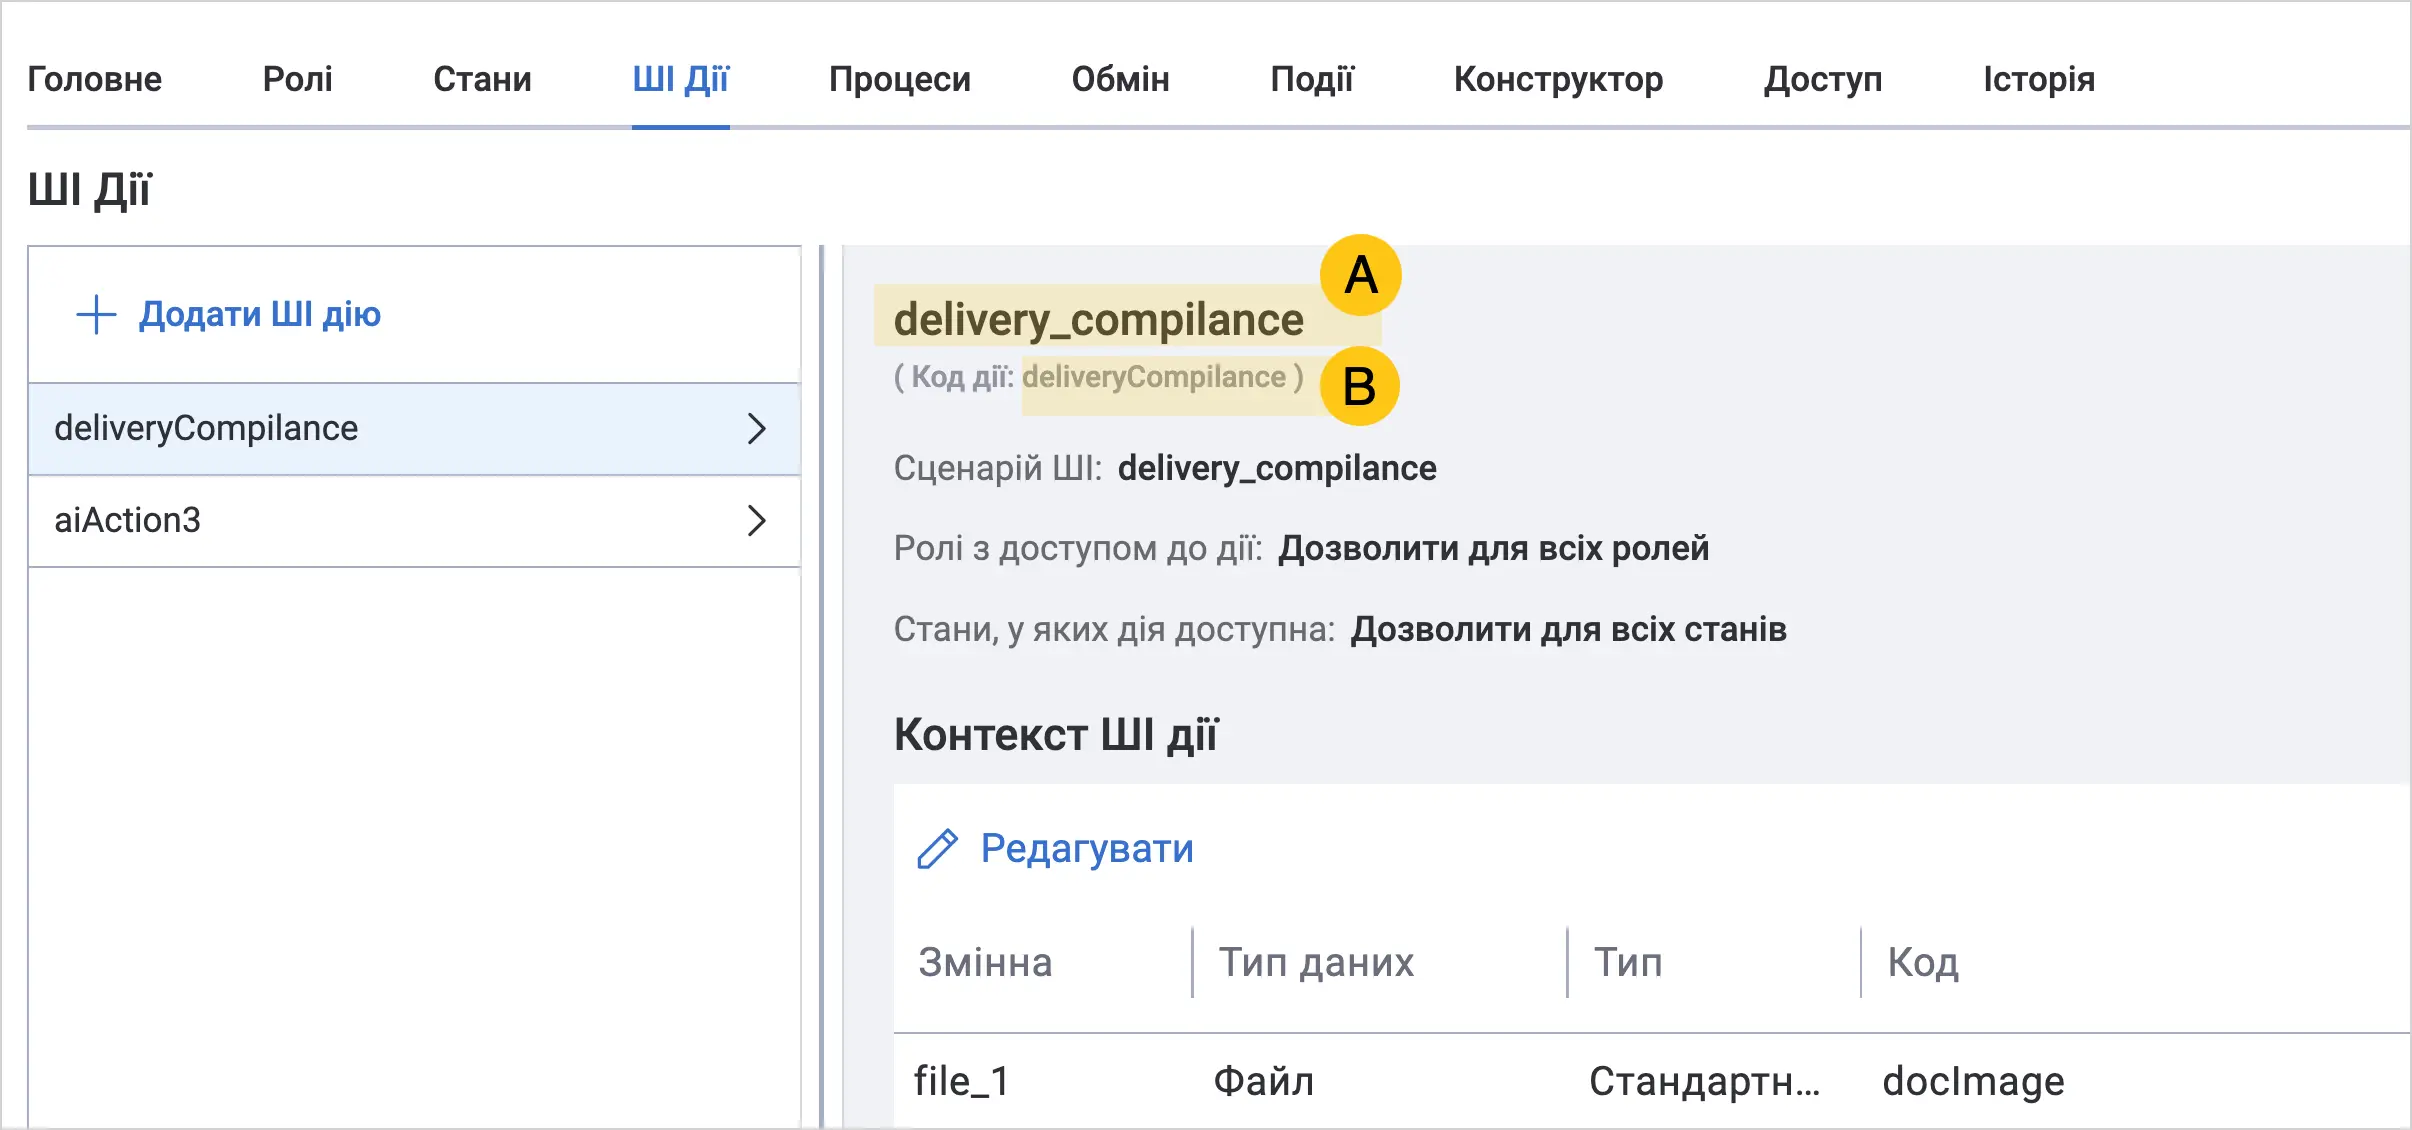This screenshot has height=1130, width=2412.
Task: Select deliveryCompilance in the actions list
Action: (x=414, y=429)
